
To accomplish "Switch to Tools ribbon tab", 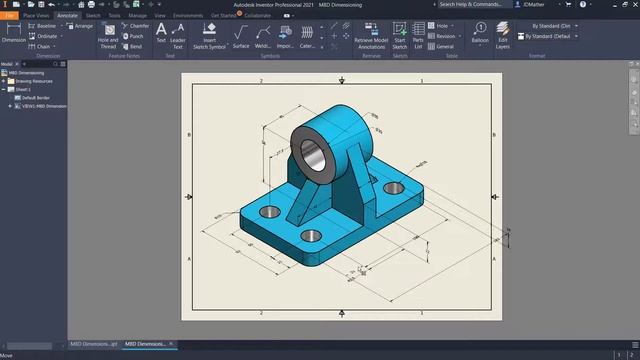I will click(x=114, y=16).
